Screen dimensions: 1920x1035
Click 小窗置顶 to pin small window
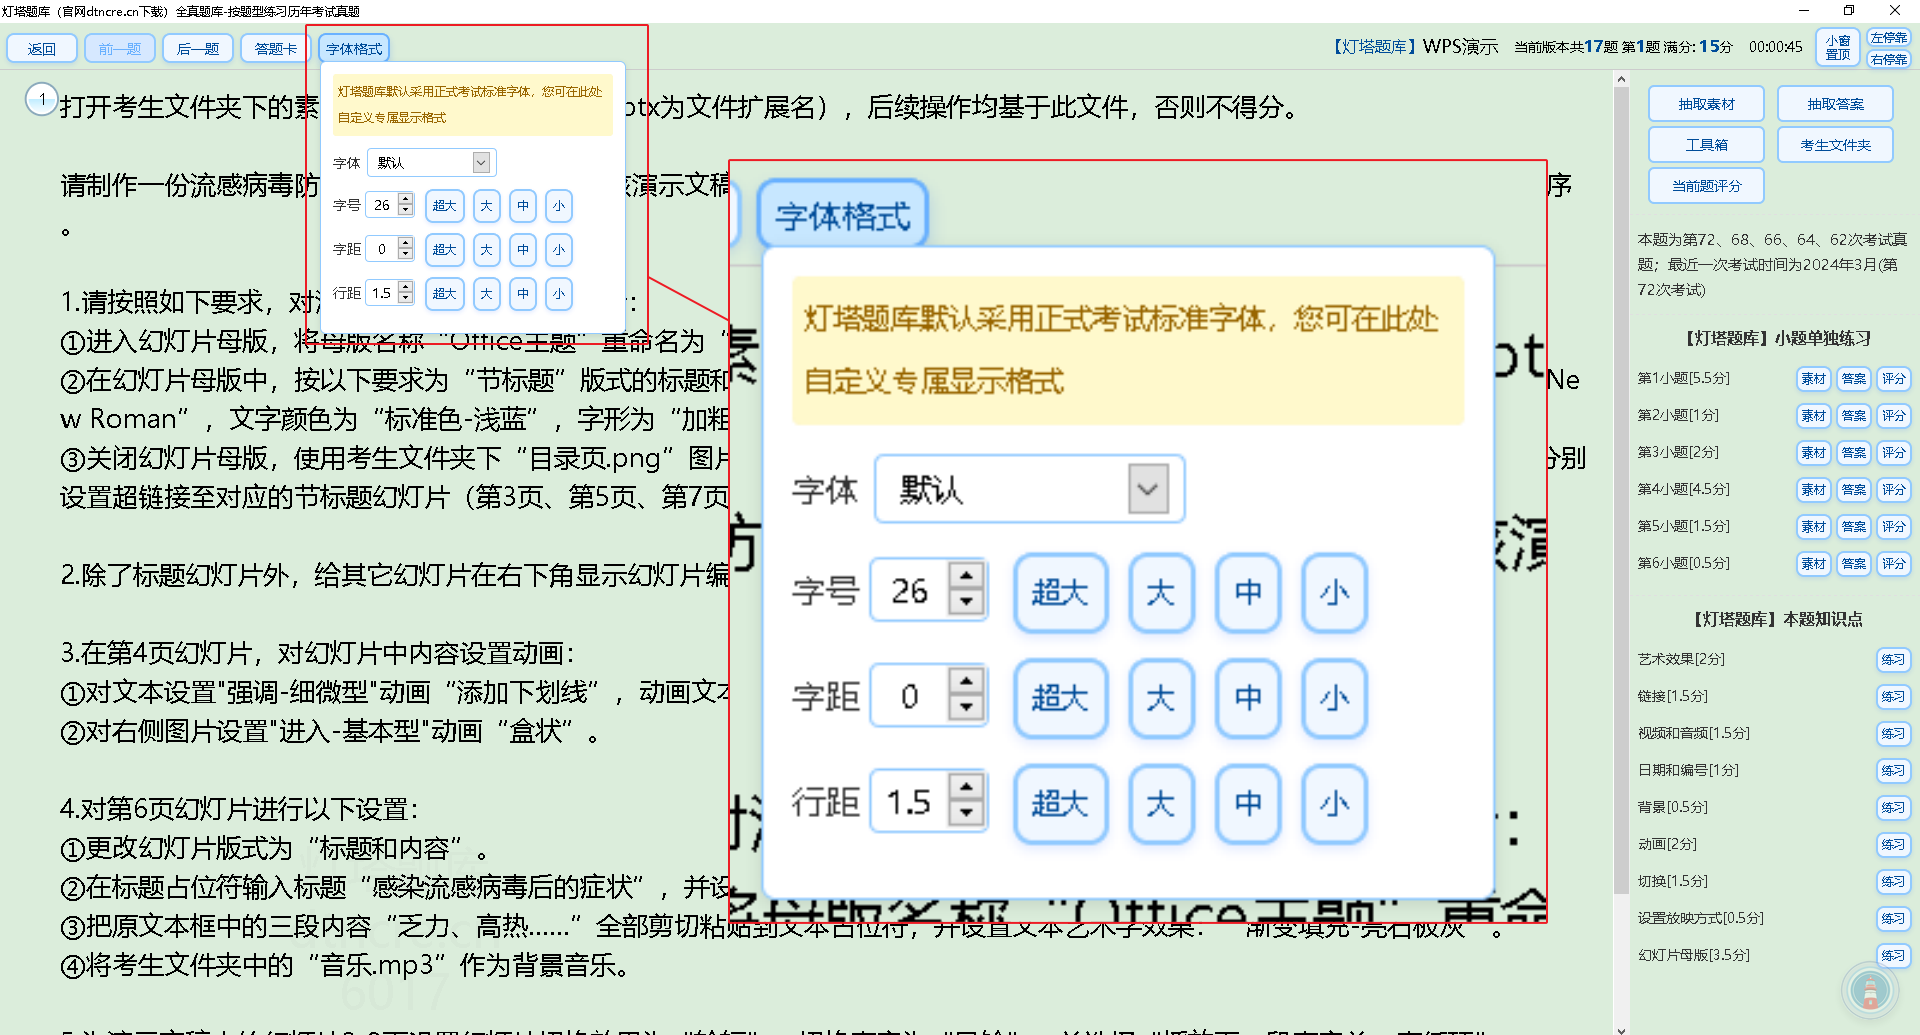pos(1838,48)
